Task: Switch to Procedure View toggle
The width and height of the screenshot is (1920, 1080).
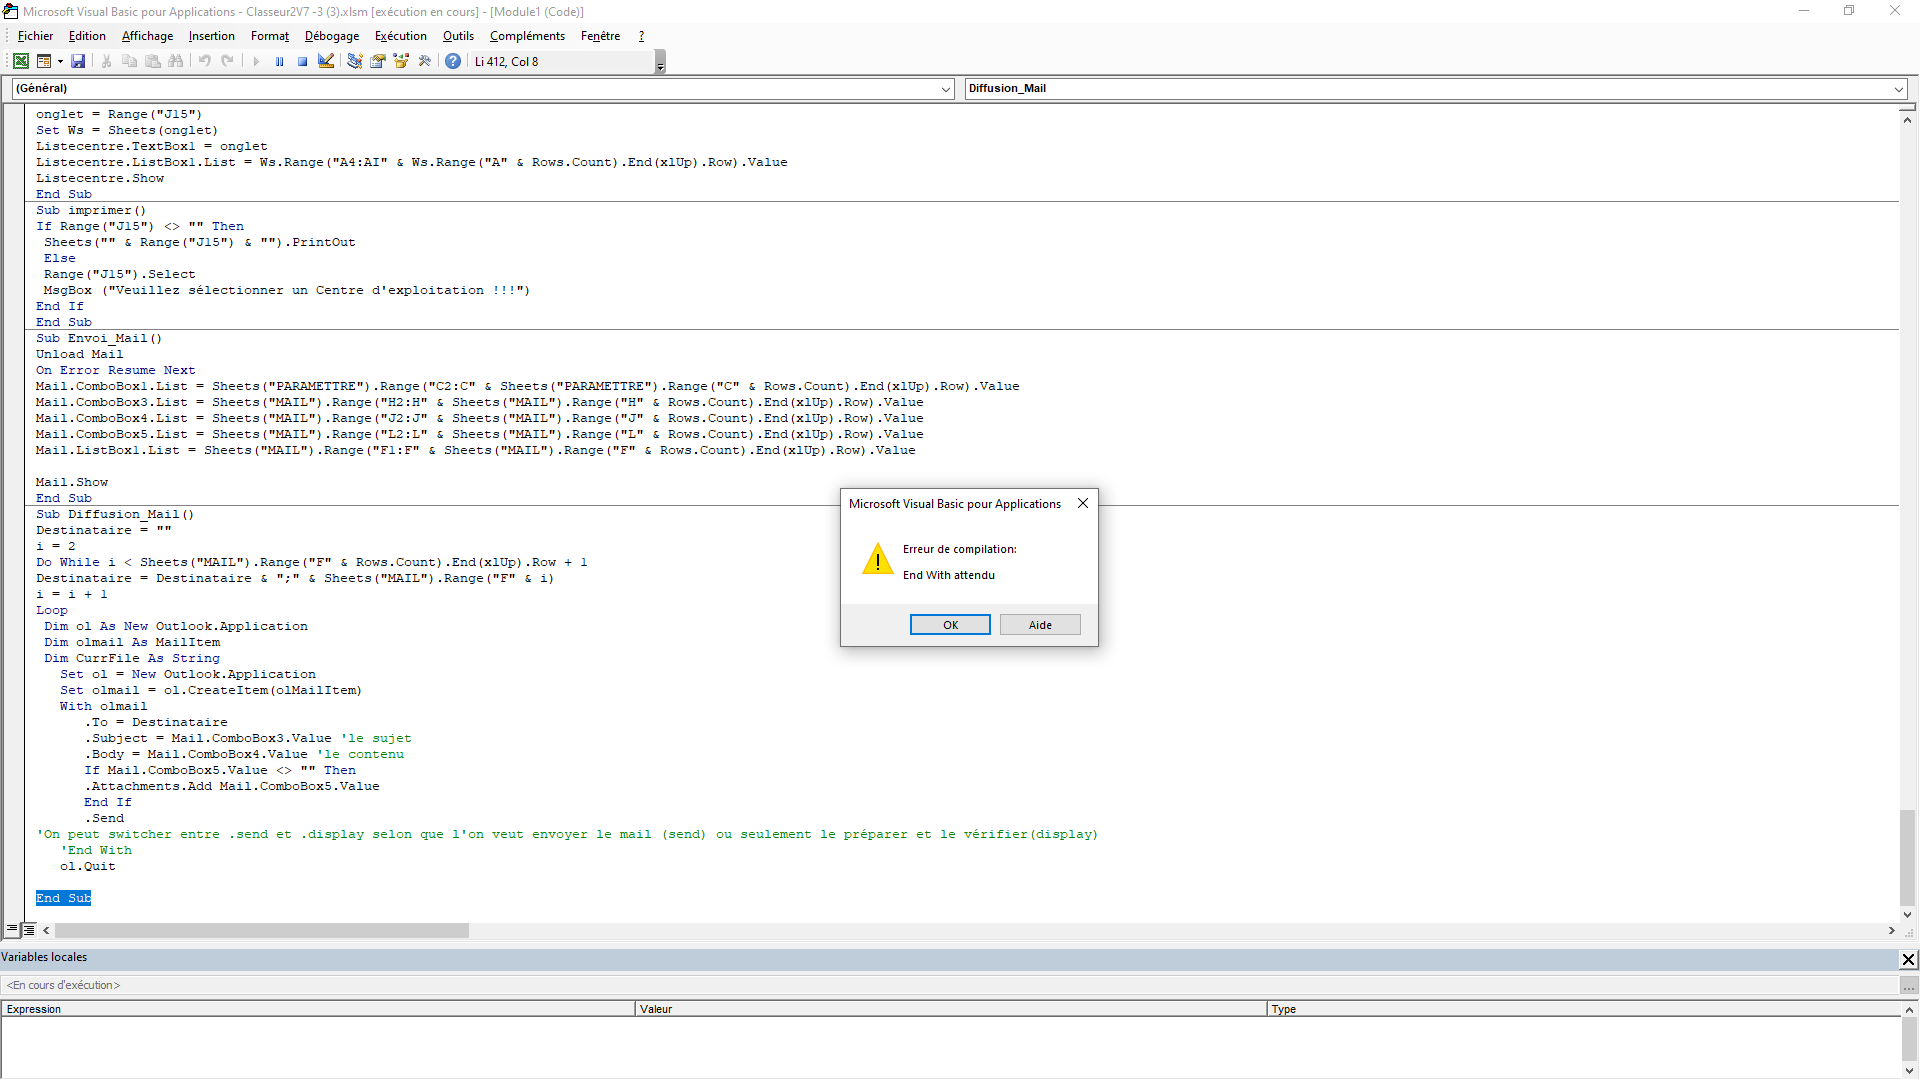Action: pos(12,930)
